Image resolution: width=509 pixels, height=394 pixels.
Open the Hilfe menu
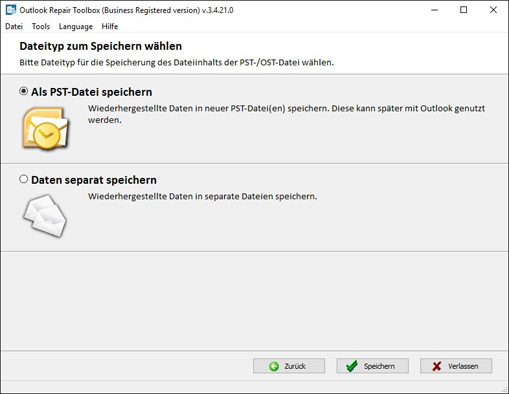[x=110, y=26]
